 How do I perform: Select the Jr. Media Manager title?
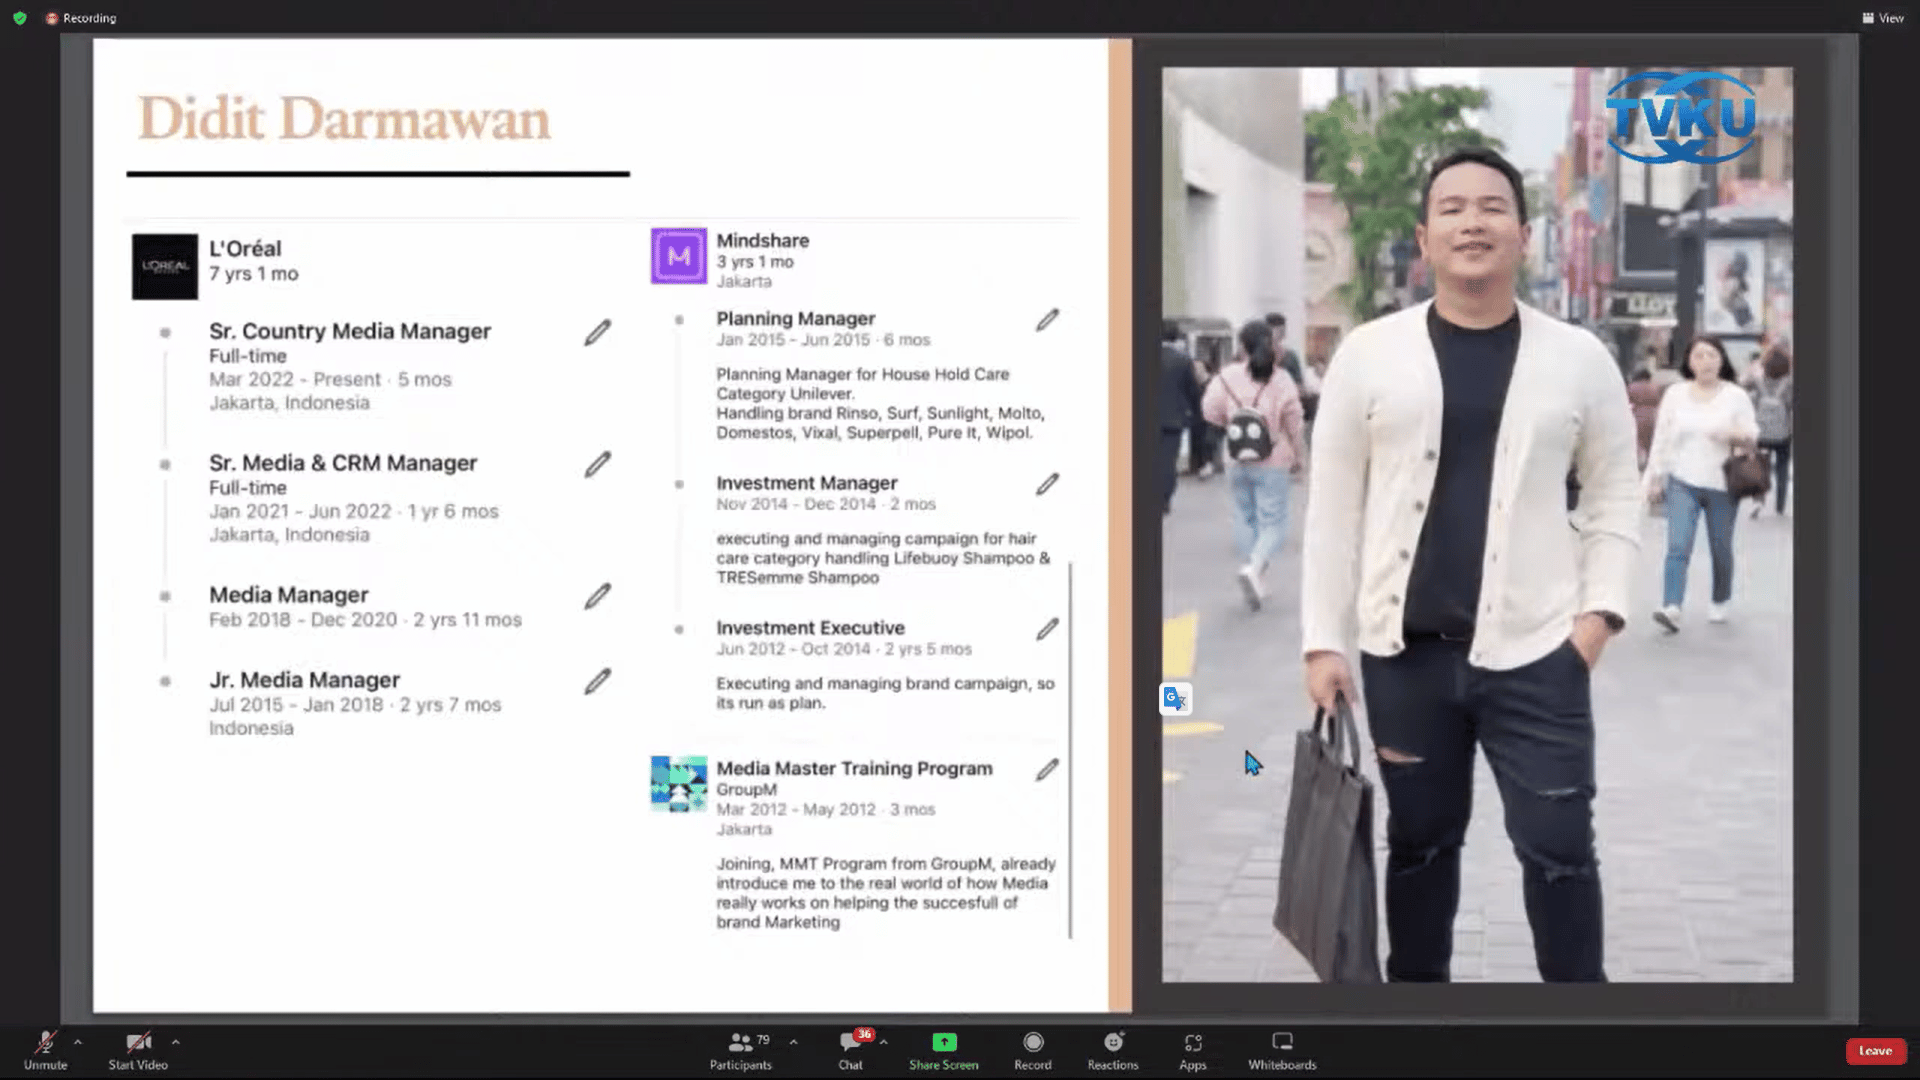coord(305,680)
